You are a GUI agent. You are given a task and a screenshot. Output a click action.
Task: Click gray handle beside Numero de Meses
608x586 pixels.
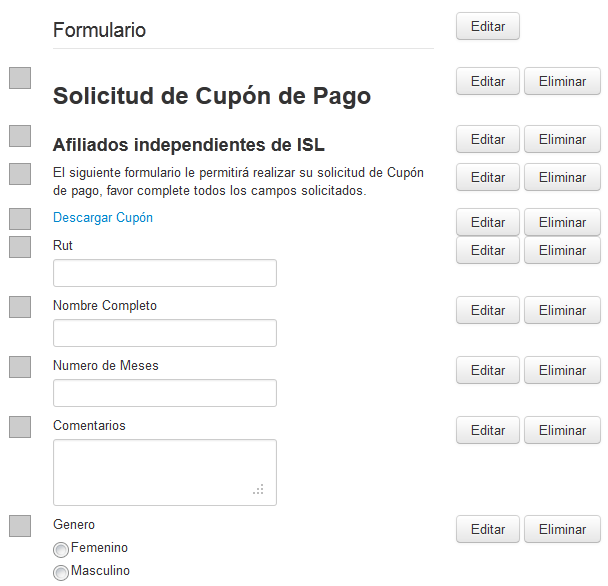20,367
